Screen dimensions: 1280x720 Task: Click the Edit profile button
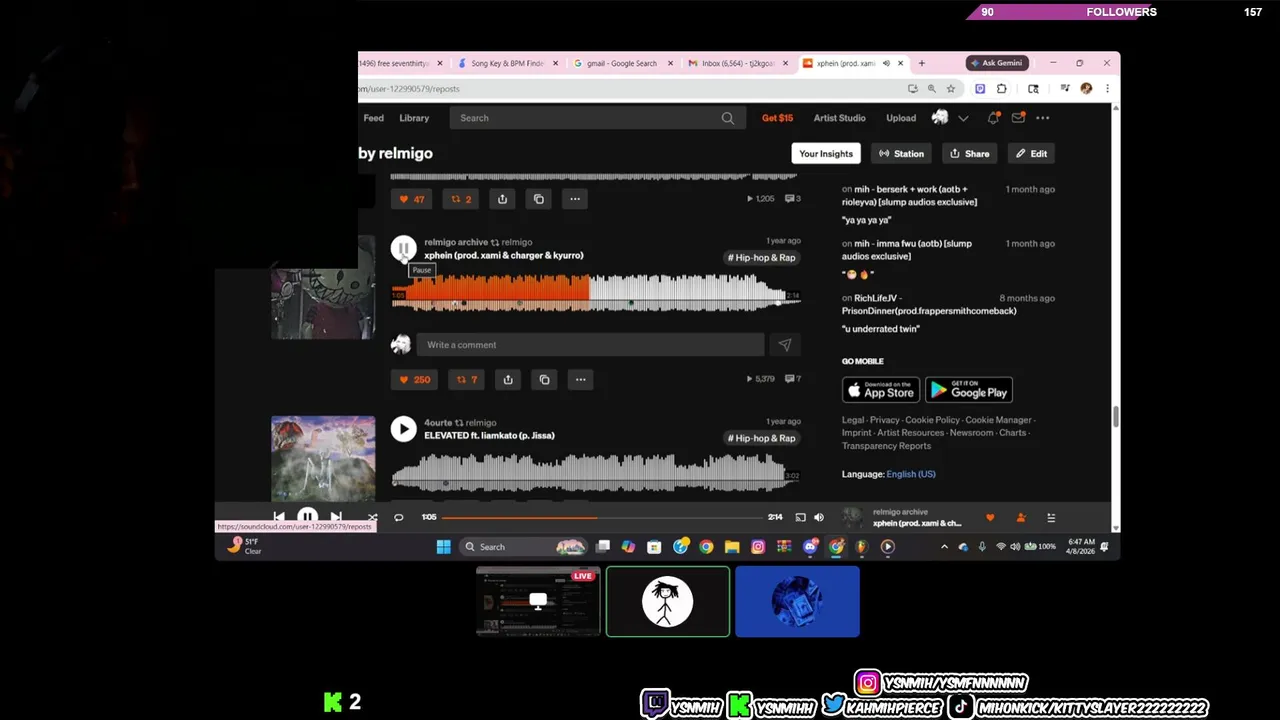[x=1032, y=154]
